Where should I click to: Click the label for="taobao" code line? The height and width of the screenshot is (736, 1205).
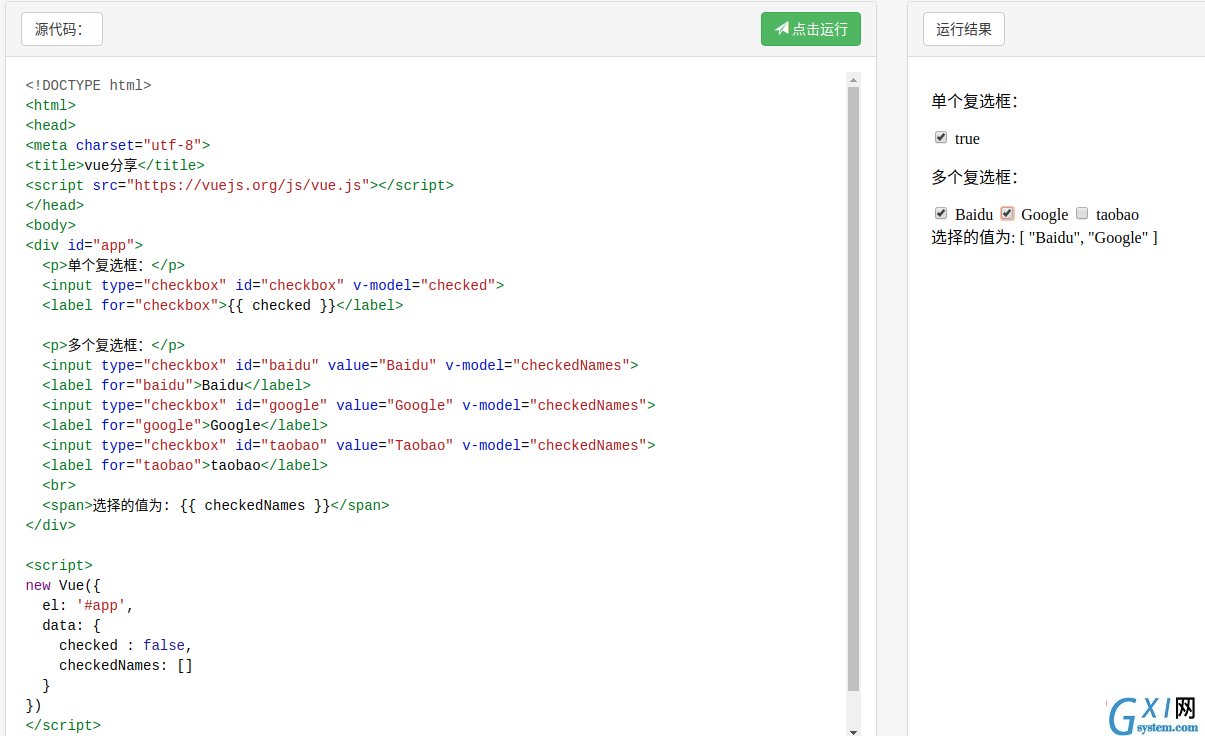coord(185,465)
